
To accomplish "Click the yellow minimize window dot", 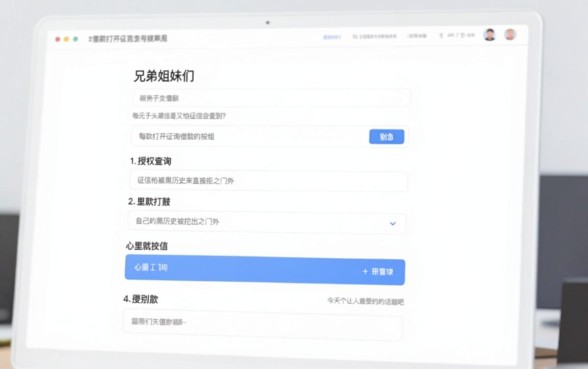I will point(66,39).
